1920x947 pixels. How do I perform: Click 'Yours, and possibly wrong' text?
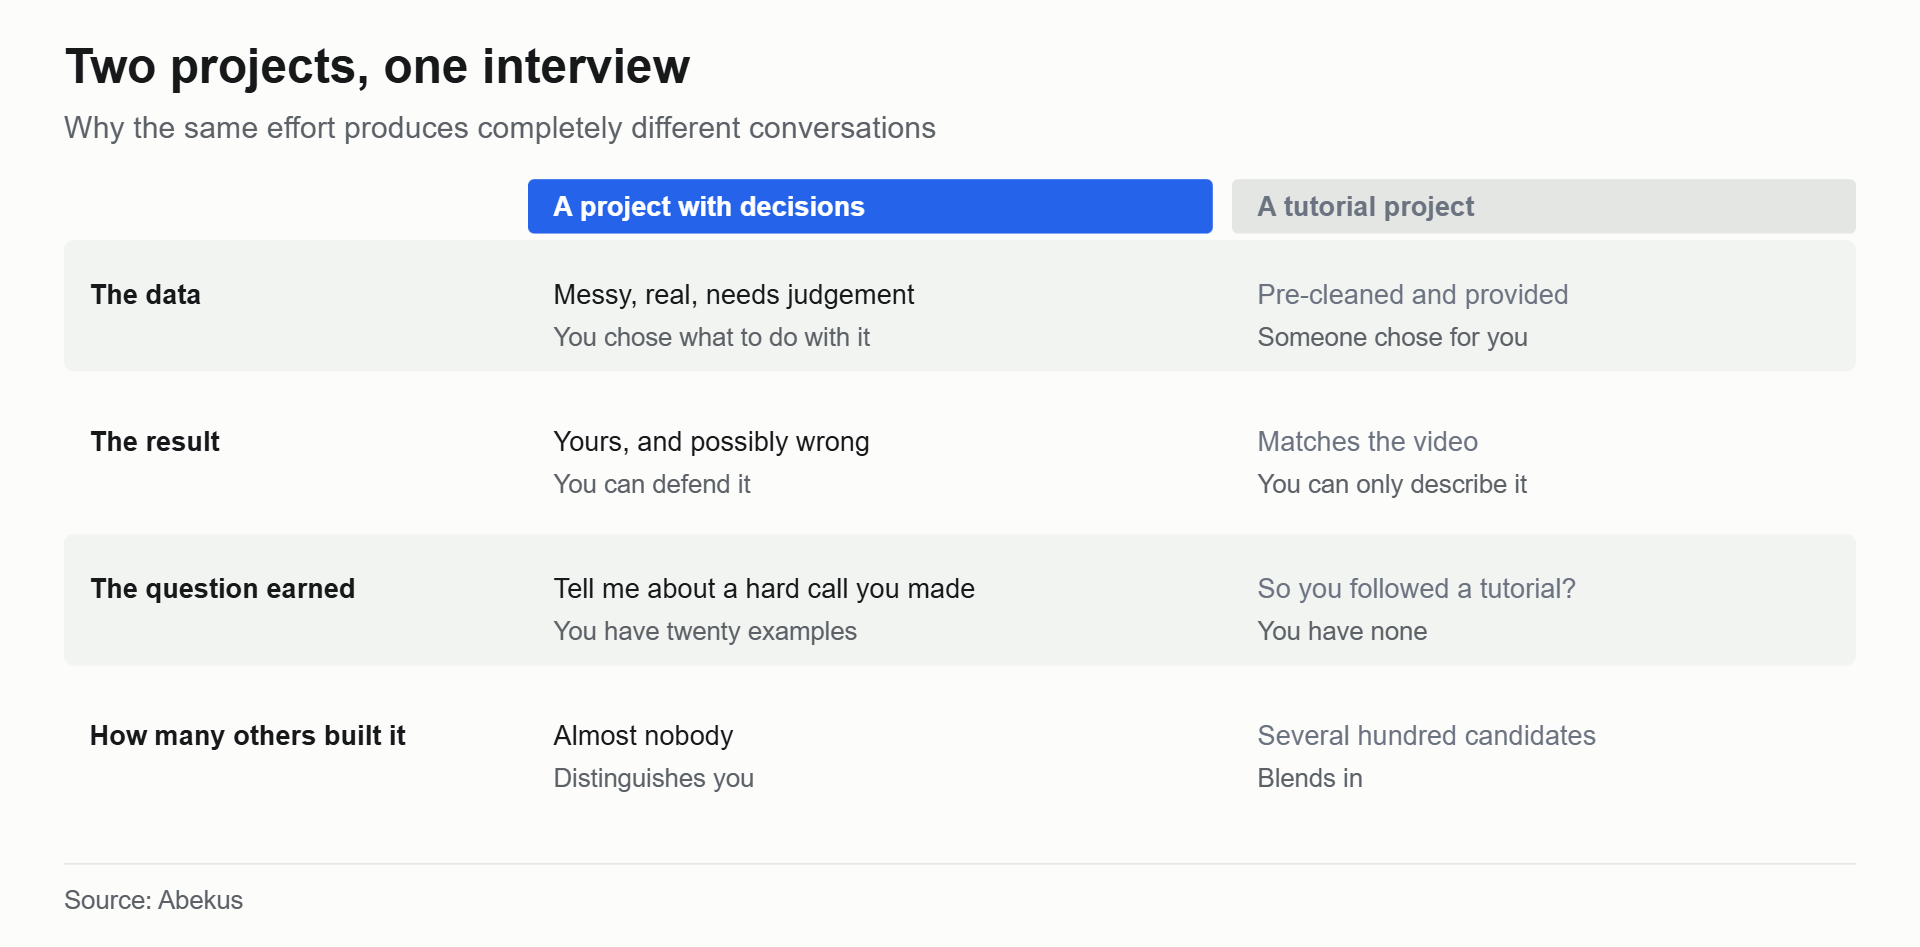tap(711, 442)
